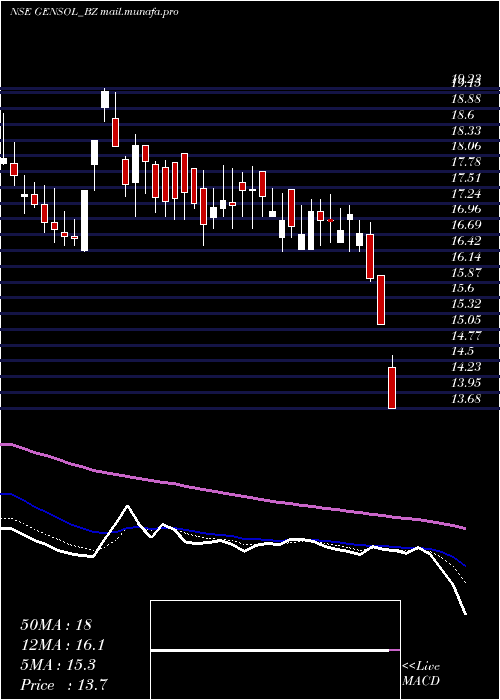Click the last red candlestick at the chart low
Screen dimensions: 500x700
tap(392, 388)
